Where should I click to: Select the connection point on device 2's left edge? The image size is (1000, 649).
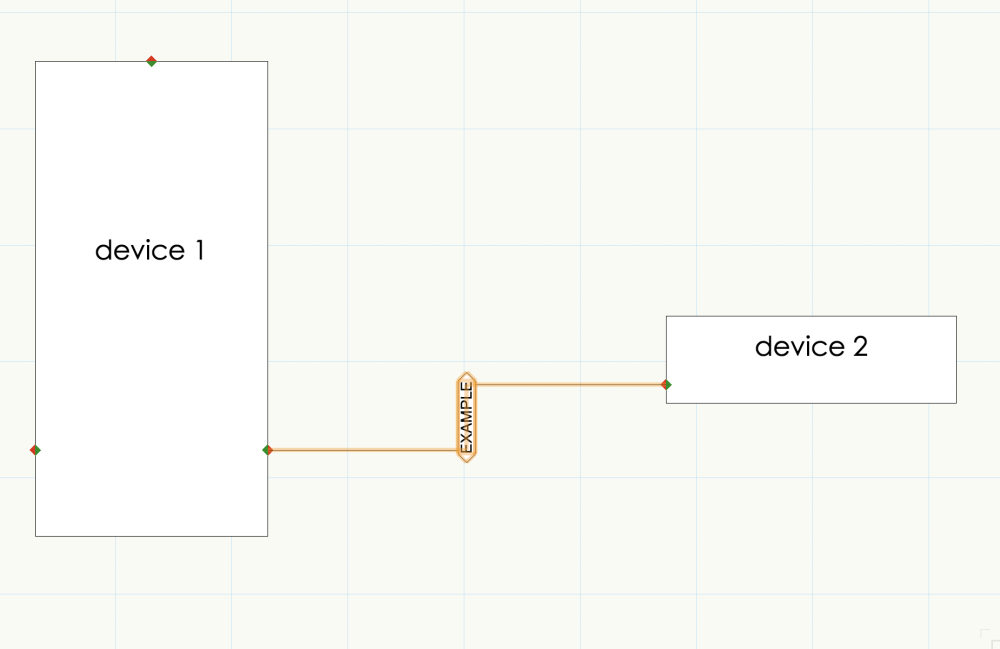[666, 384]
